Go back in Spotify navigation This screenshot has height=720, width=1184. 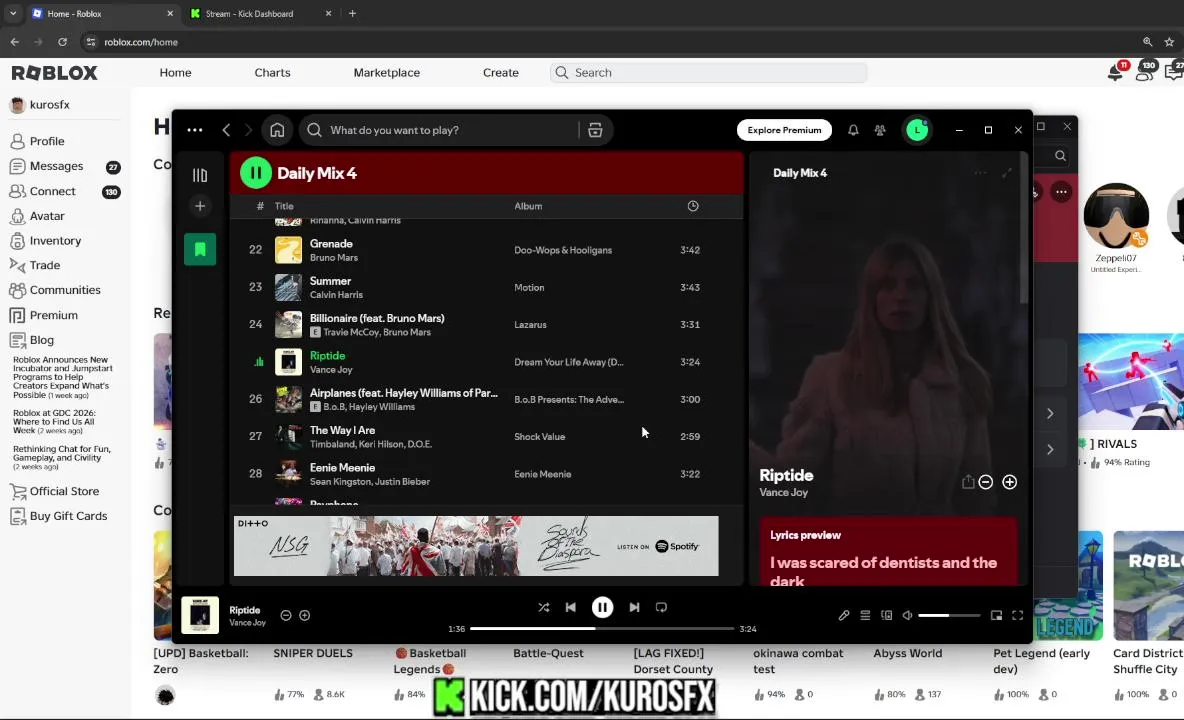pyautogui.click(x=226, y=130)
